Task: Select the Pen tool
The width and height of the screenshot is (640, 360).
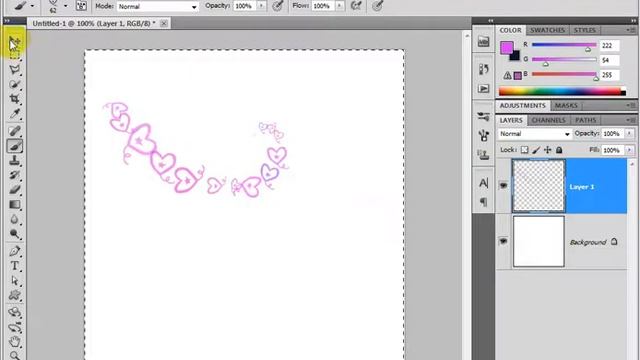Action: (15, 251)
